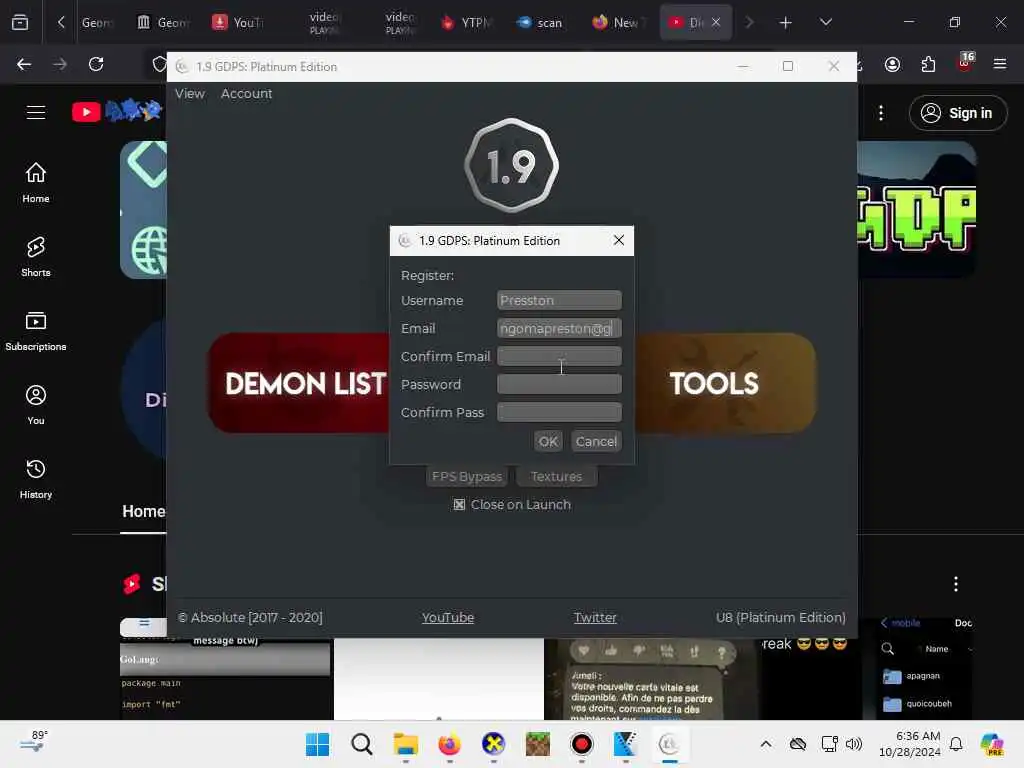The height and width of the screenshot is (768, 1024).
Task: Toggle the YouTube hamburger guide menu
Action: click(x=36, y=112)
